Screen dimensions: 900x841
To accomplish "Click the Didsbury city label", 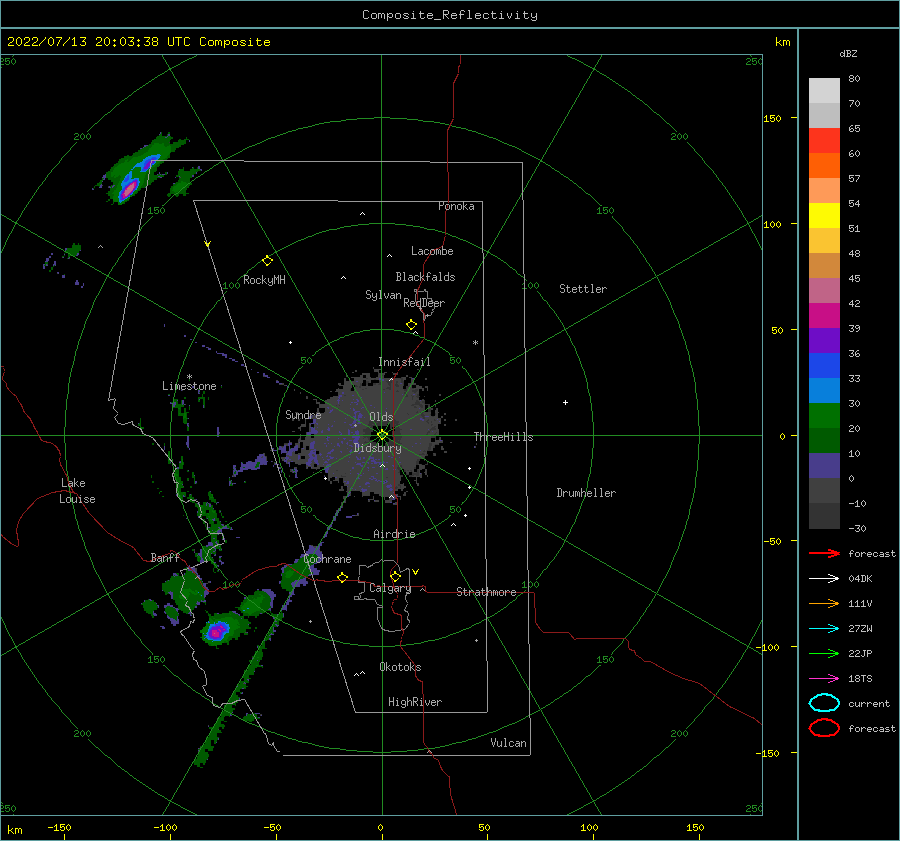I will pyautogui.click(x=378, y=448).
